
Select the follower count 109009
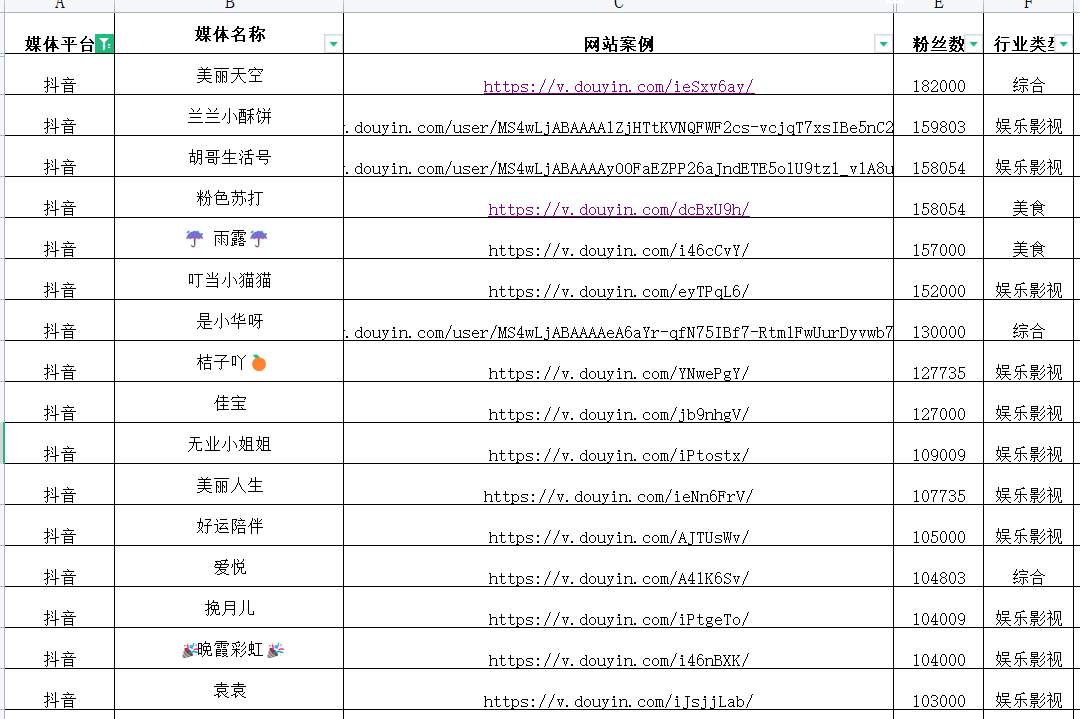(x=939, y=455)
